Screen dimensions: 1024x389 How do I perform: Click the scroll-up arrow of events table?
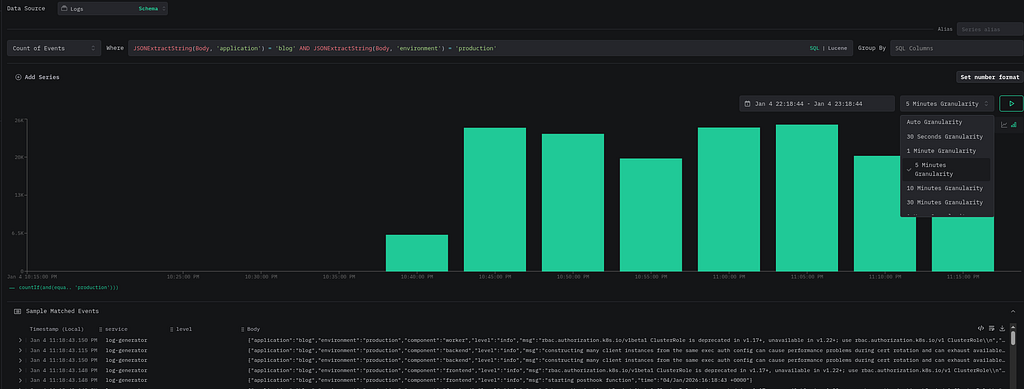tap(1014, 328)
